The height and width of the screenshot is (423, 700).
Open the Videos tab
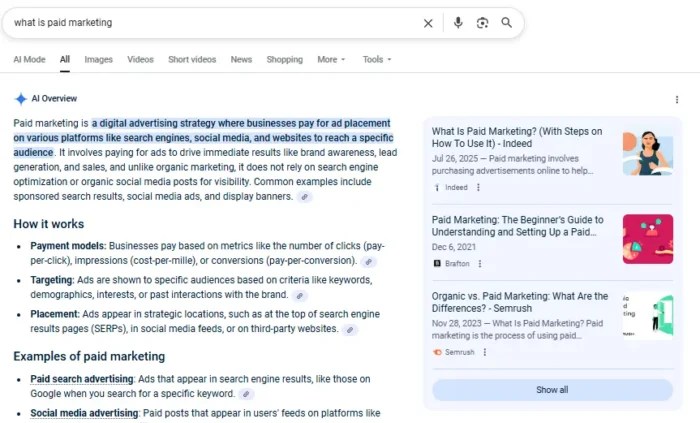pos(140,59)
